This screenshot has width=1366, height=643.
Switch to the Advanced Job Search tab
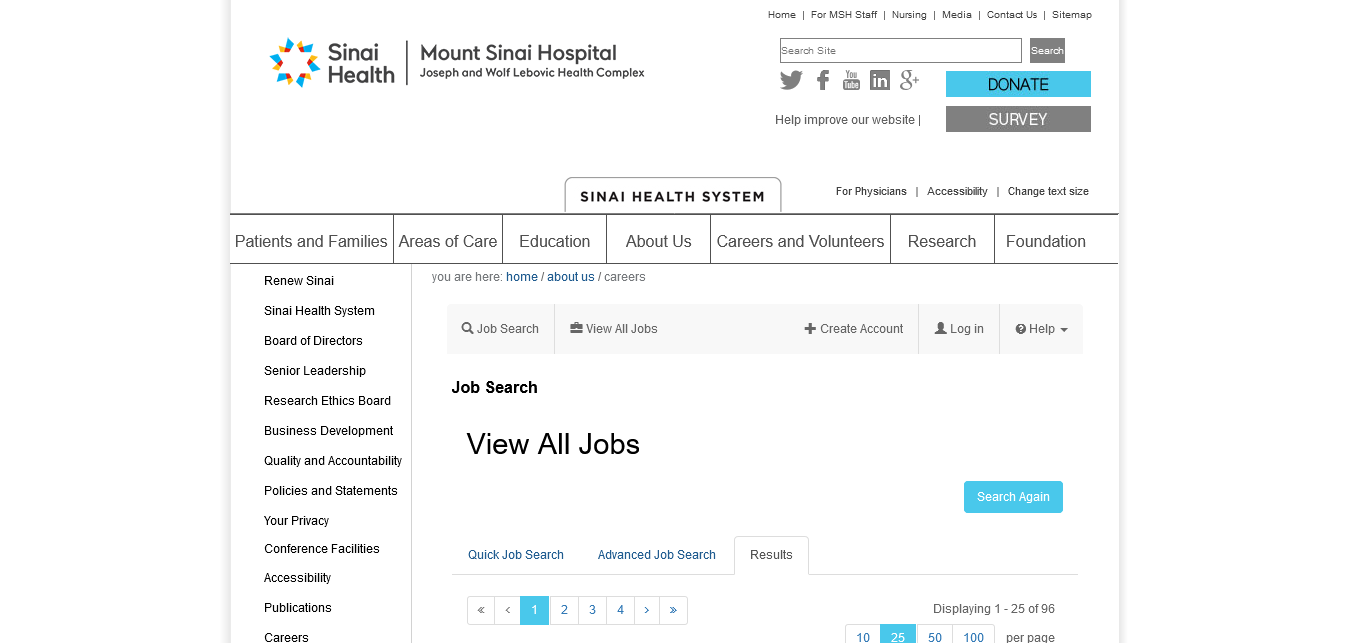coord(656,555)
